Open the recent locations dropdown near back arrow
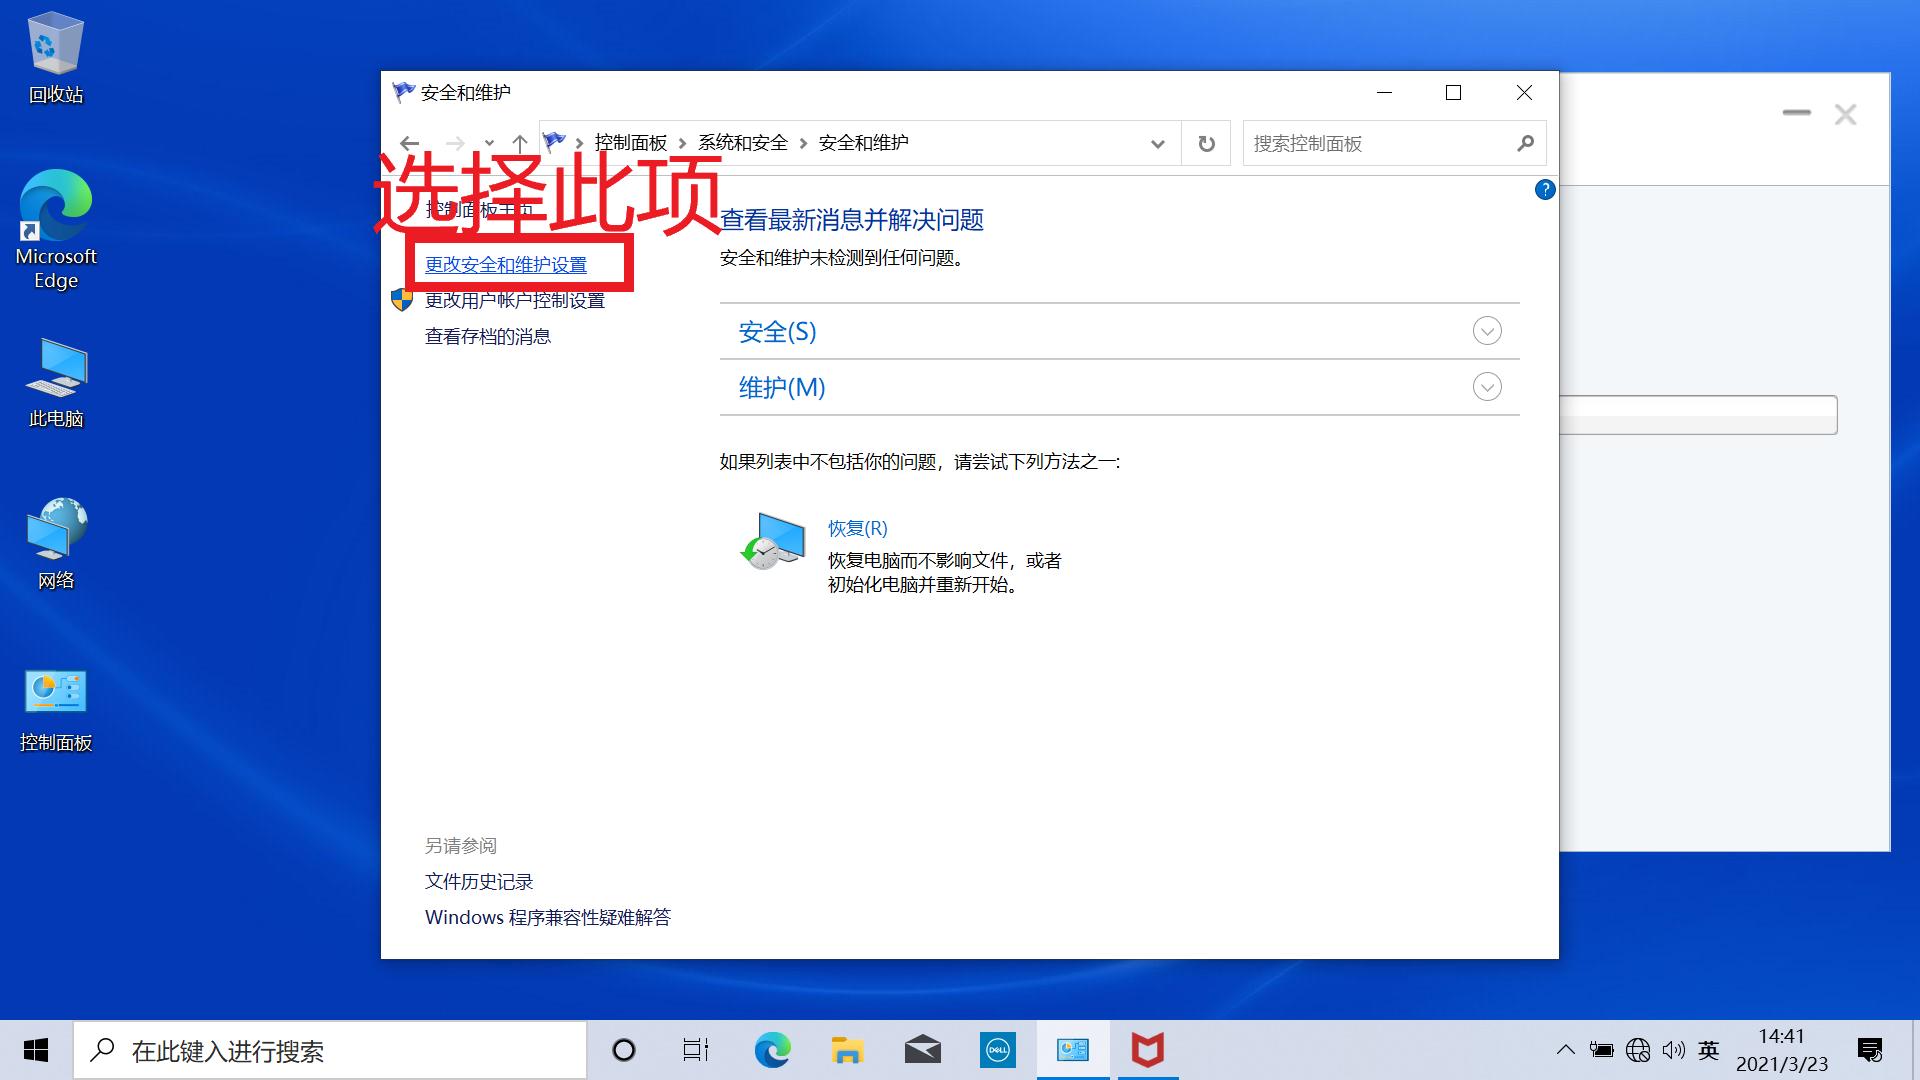Screen dimensions: 1920x1080 487,143
